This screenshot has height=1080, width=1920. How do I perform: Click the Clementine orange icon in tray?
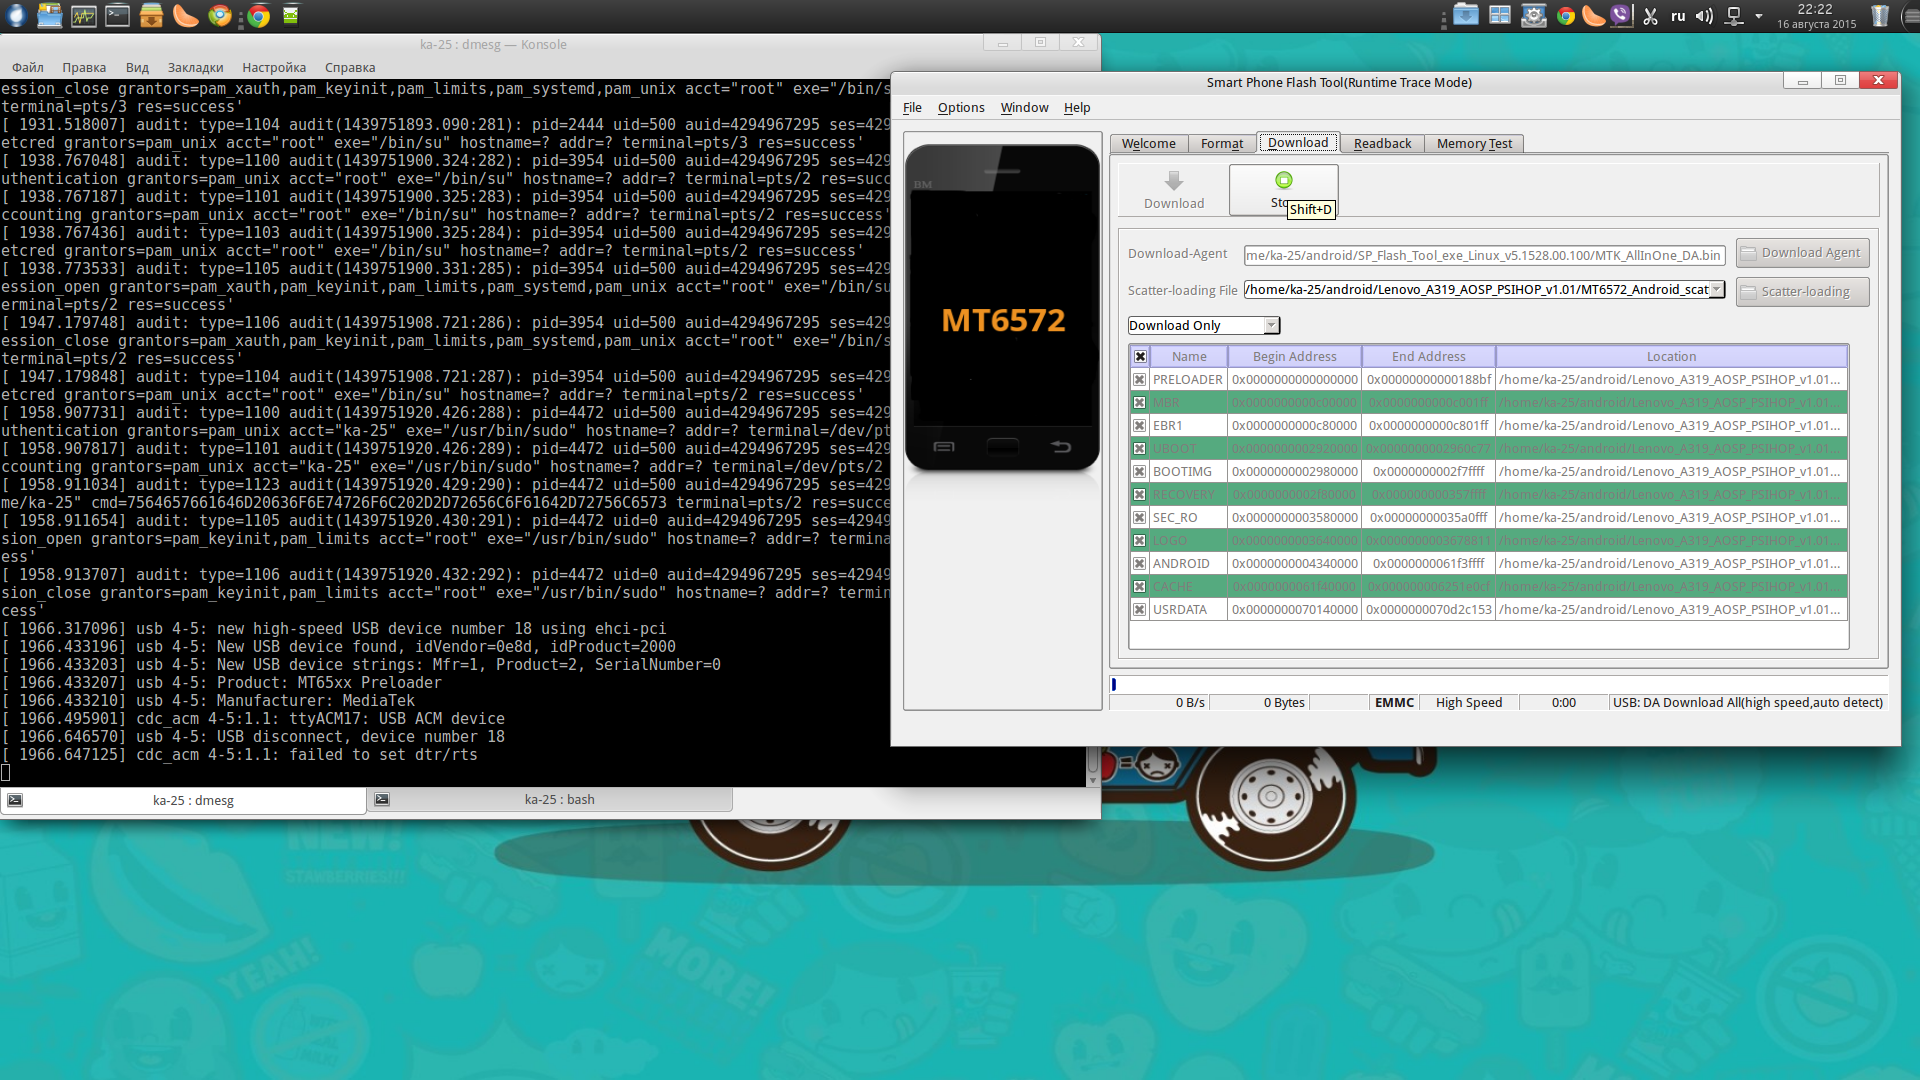point(1593,15)
